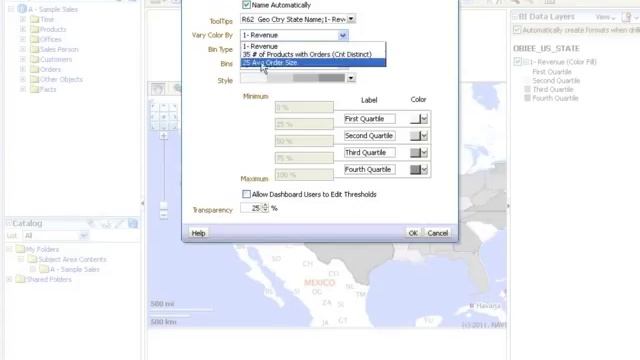Decrease Transparency with down arrow
The image size is (640, 360).
coord(265,211)
